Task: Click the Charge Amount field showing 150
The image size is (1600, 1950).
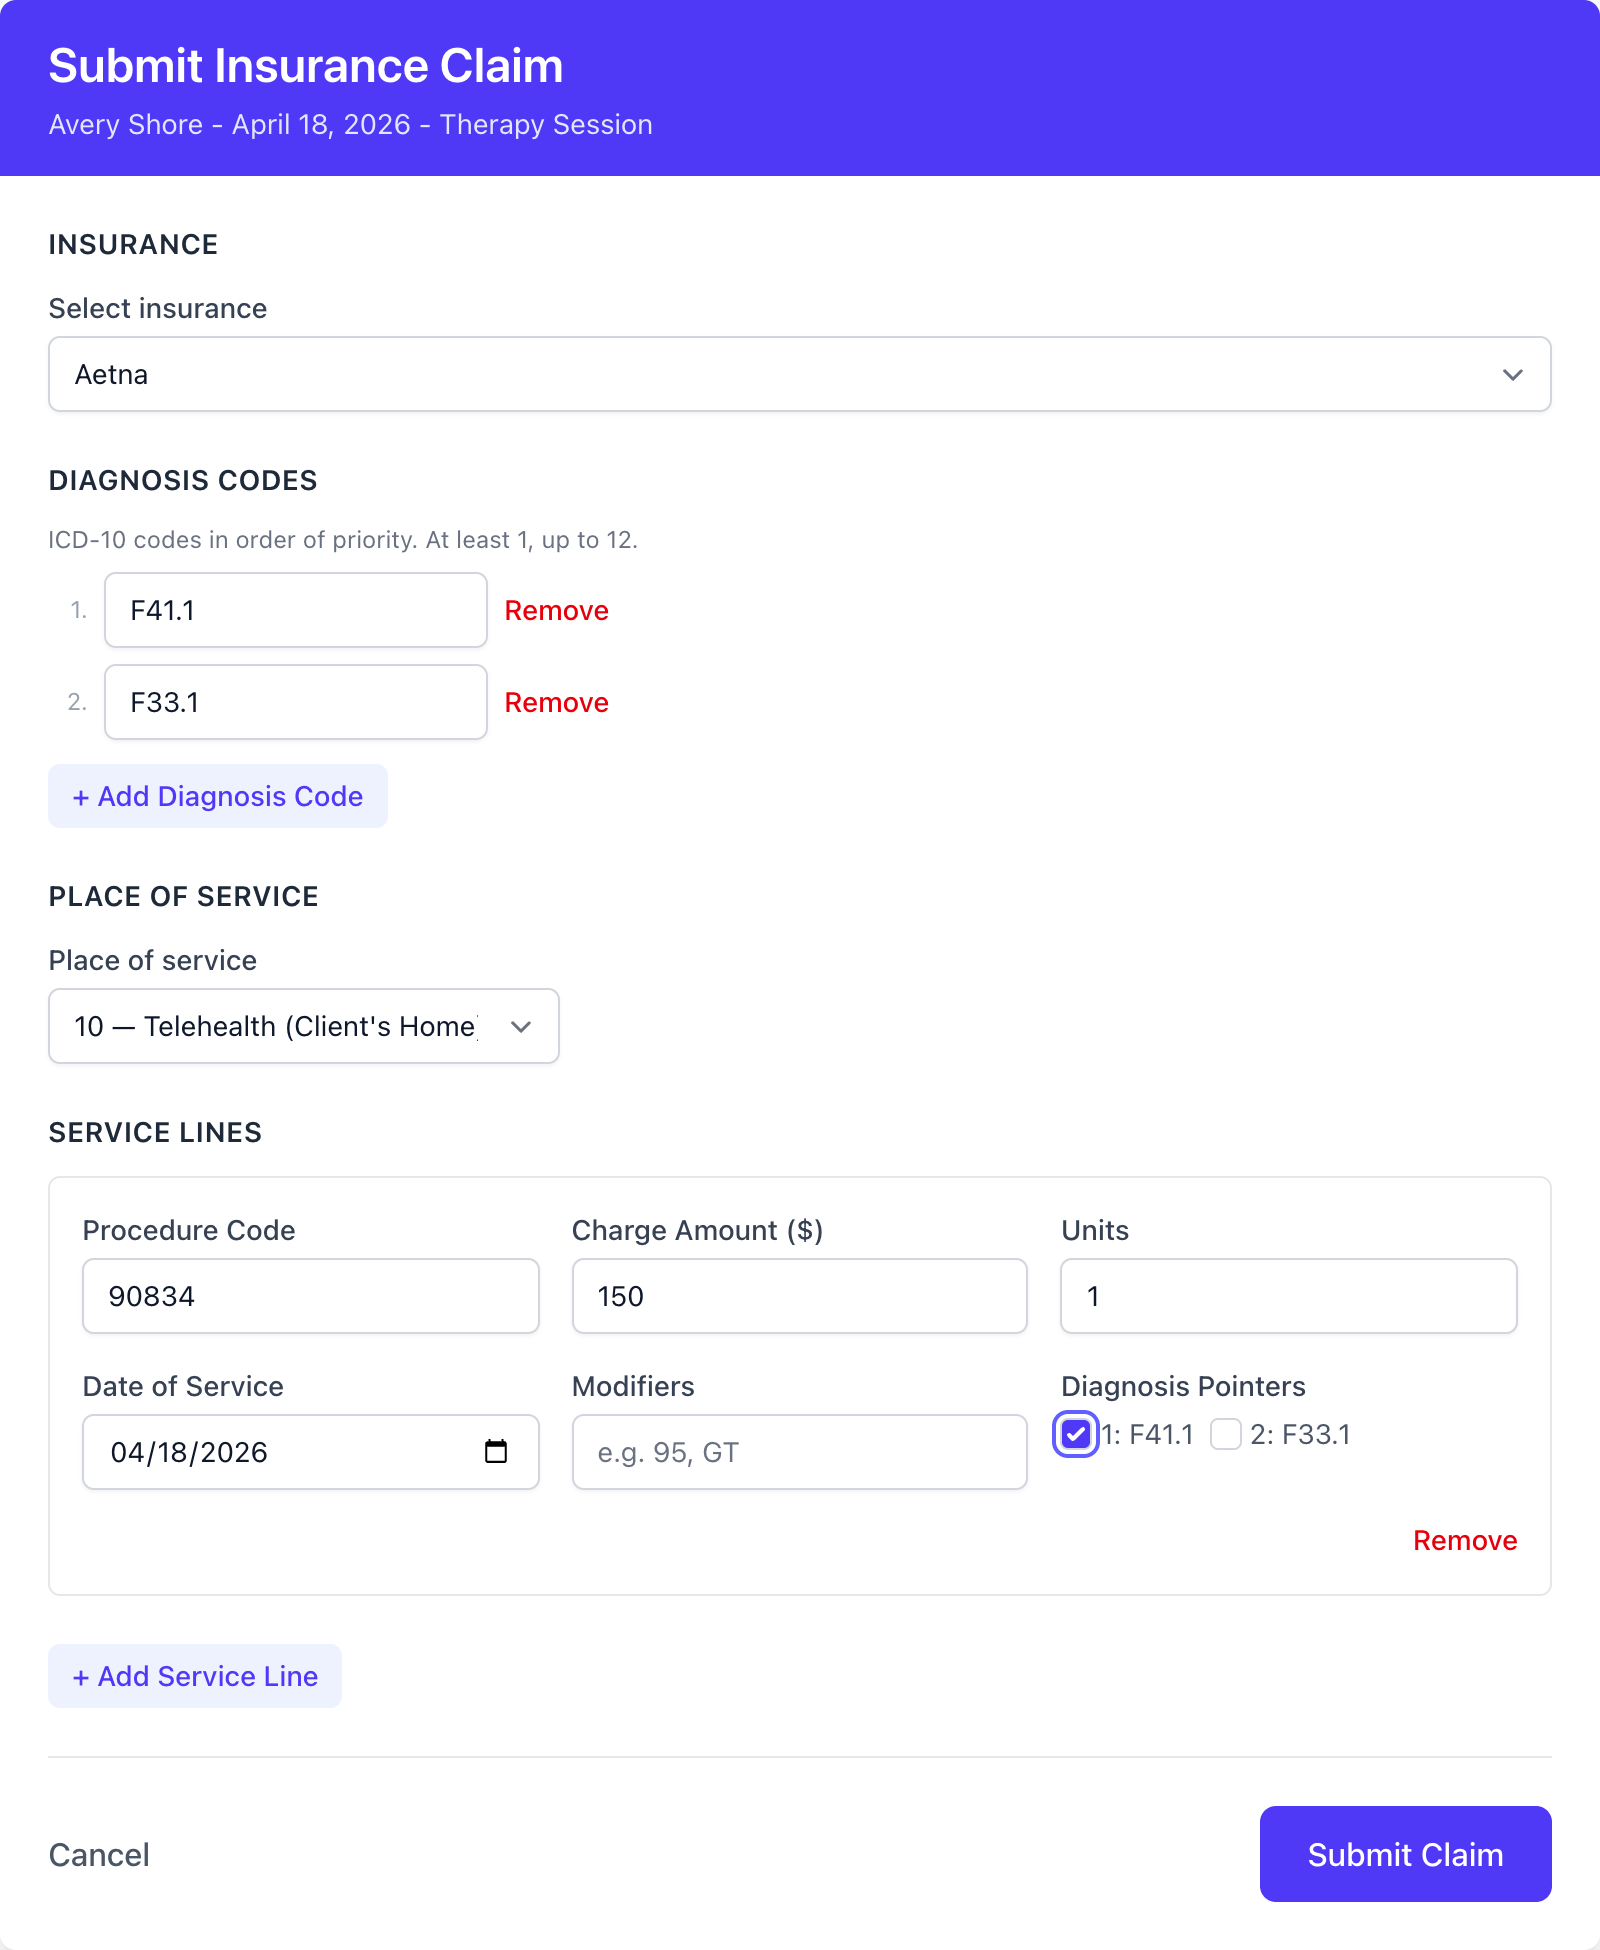Action: [798, 1296]
